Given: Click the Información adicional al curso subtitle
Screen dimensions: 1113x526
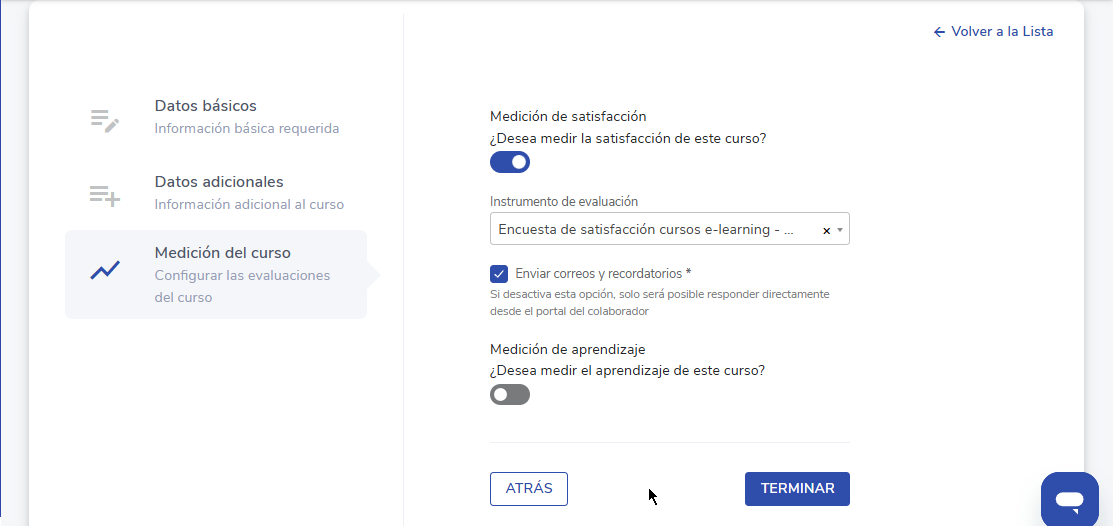Looking at the screenshot, I should 248,205.
